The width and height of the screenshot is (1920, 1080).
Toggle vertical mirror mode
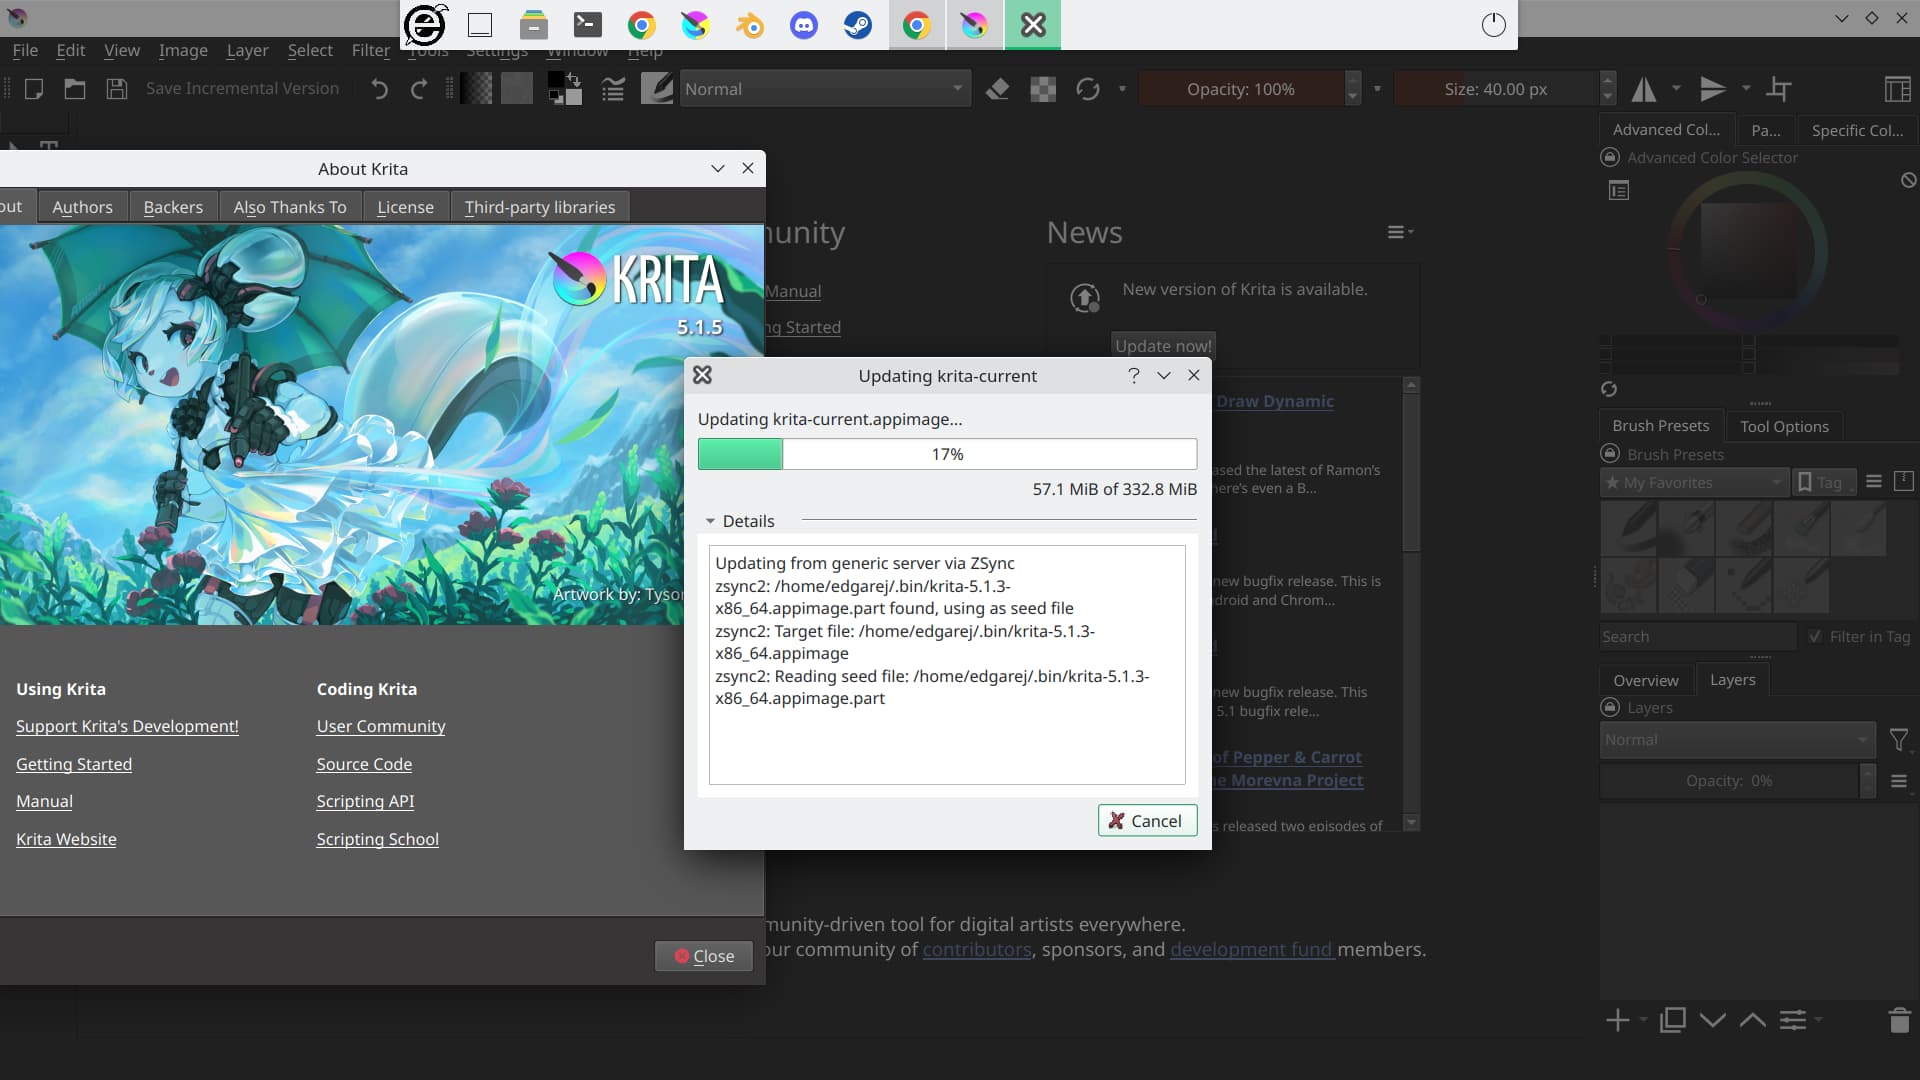[x=1712, y=88]
